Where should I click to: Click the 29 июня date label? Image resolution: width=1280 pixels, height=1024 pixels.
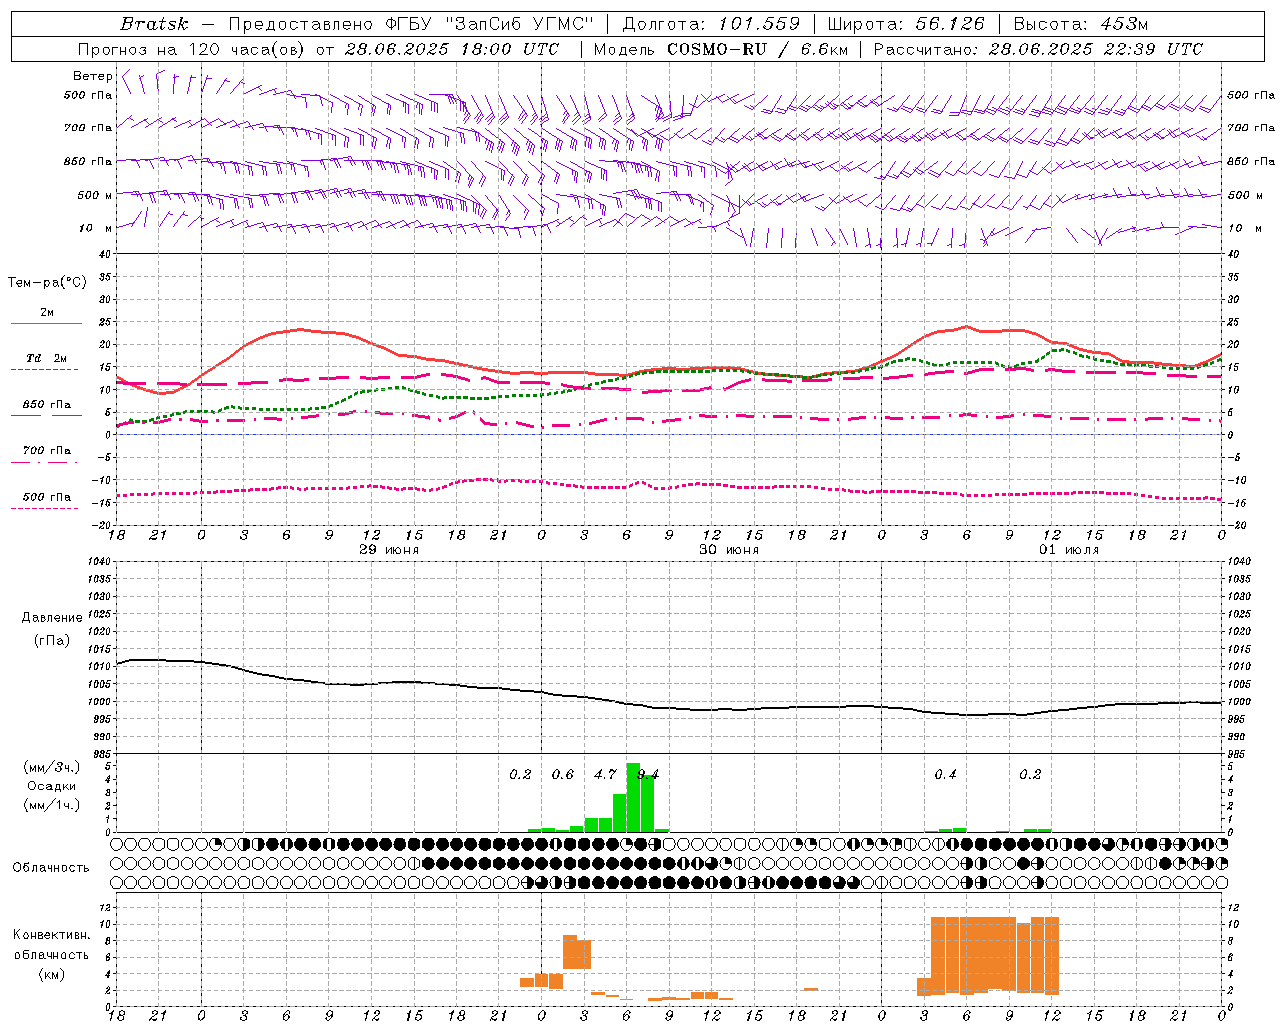(389, 550)
